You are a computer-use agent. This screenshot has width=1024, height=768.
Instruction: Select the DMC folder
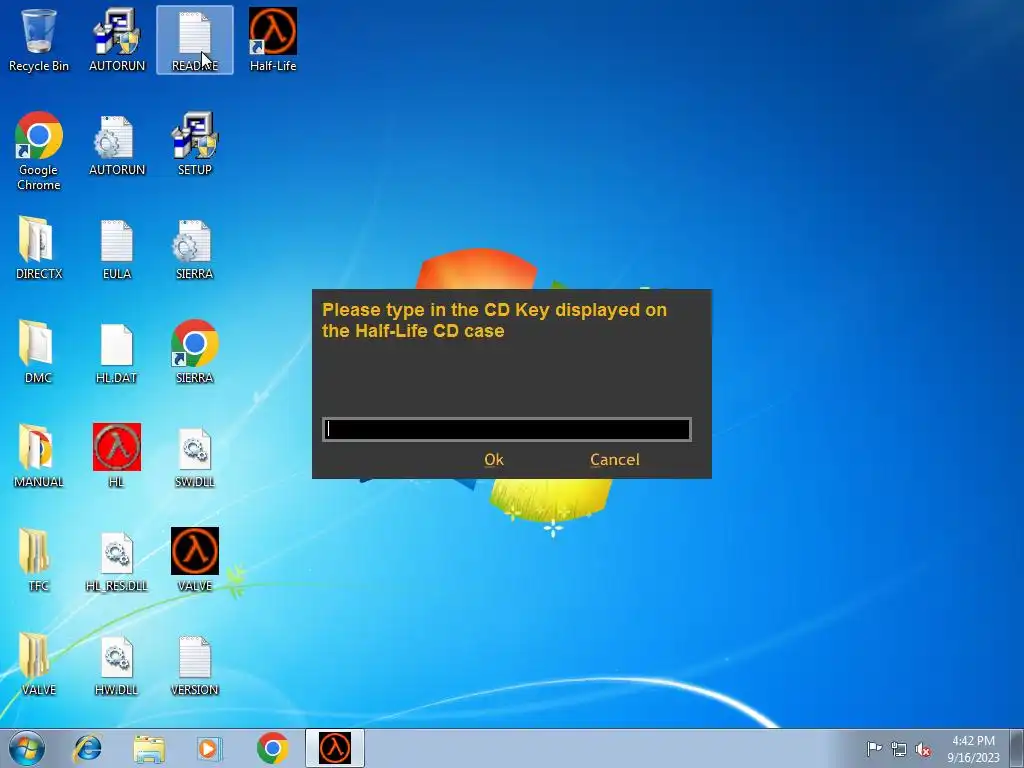[39, 353]
